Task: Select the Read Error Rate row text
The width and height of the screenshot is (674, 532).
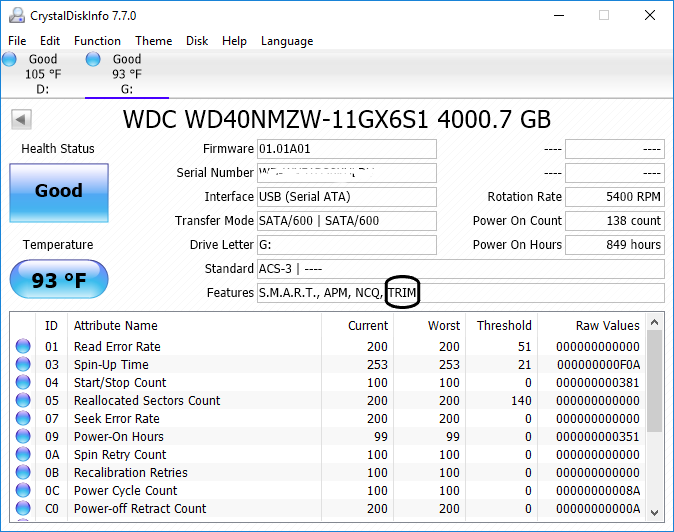Action: pos(117,346)
